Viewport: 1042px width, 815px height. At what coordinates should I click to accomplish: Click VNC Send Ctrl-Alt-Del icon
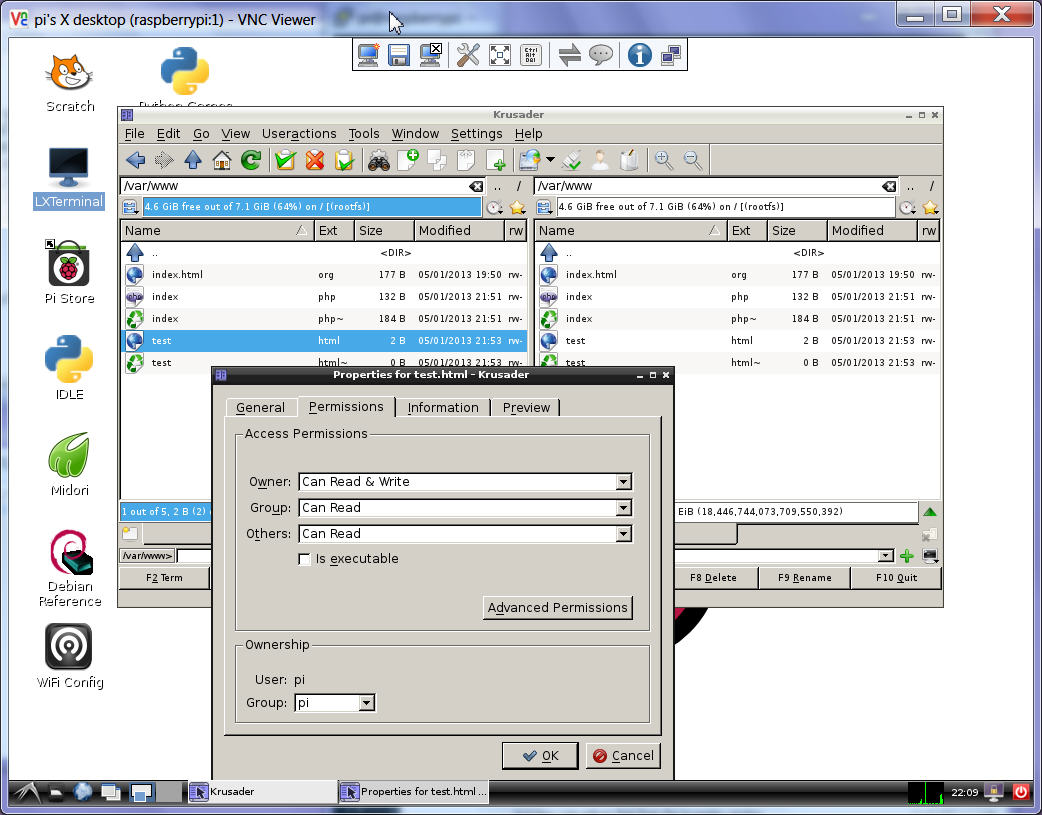531,55
